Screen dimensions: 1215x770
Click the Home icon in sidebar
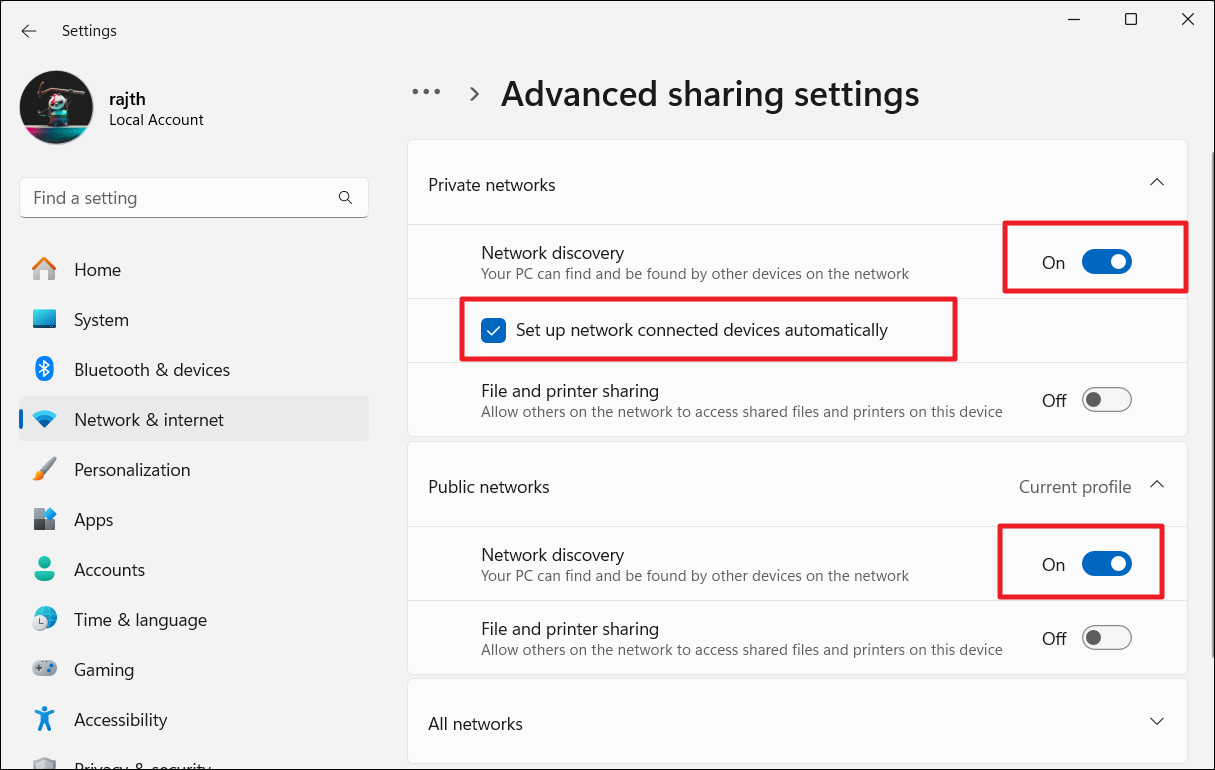pos(44,270)
